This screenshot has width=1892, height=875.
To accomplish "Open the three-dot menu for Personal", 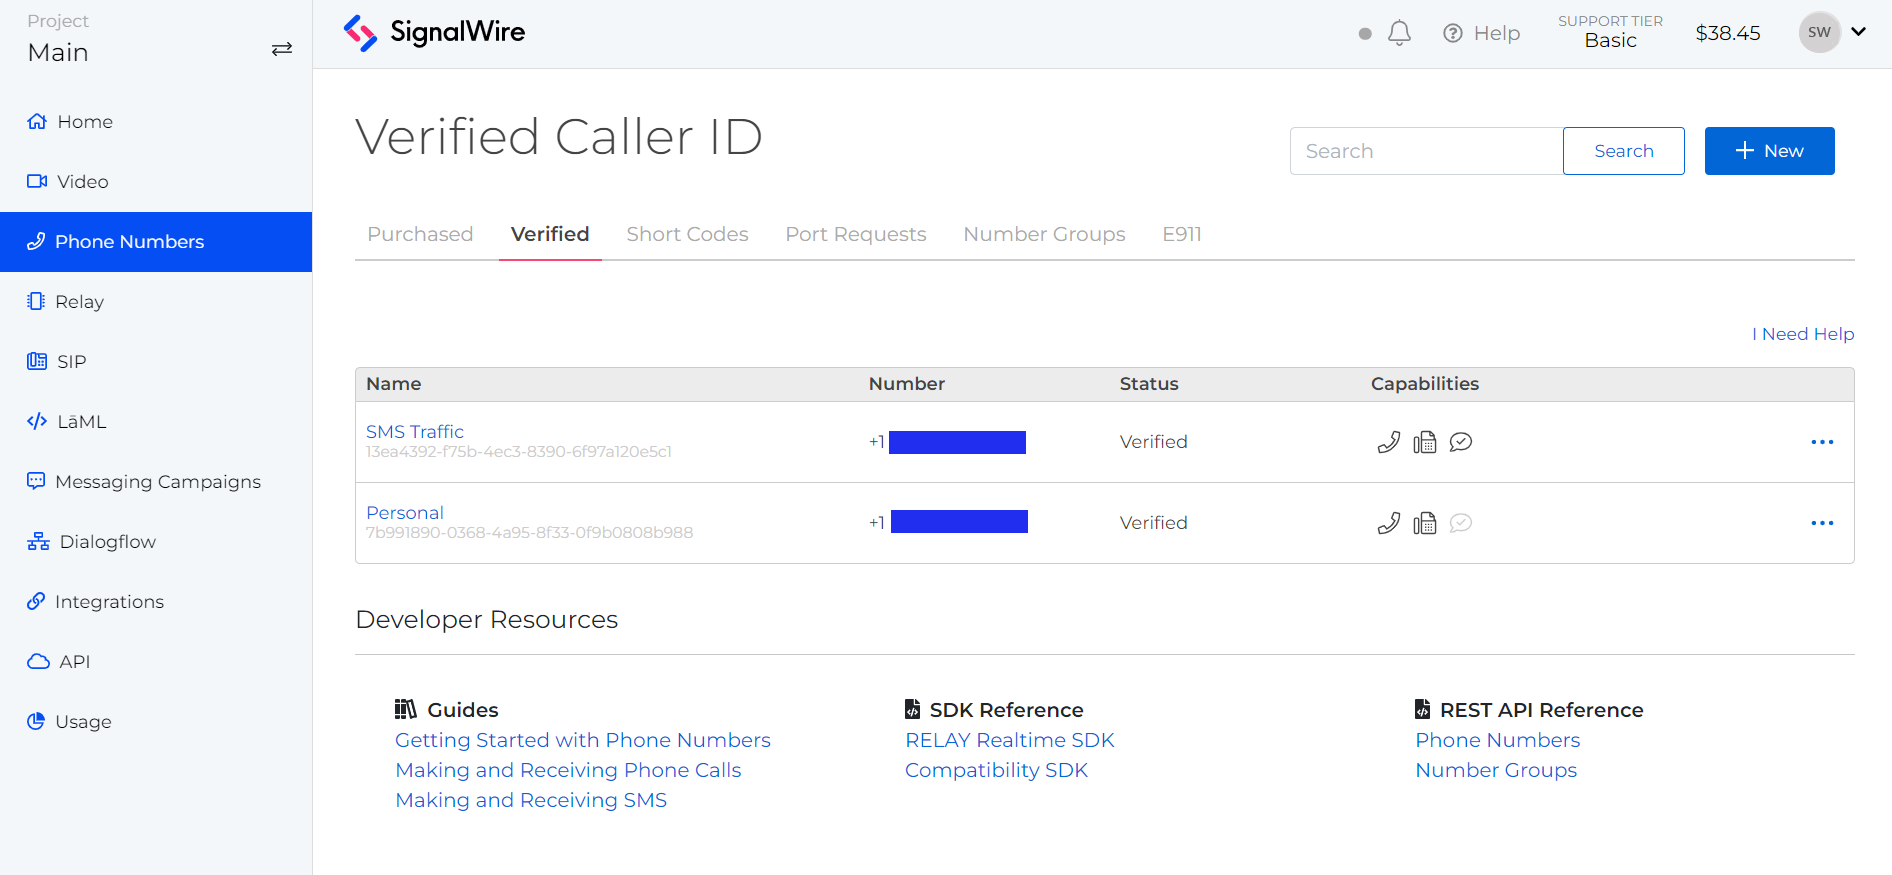I will click(x=1821, y=523).
